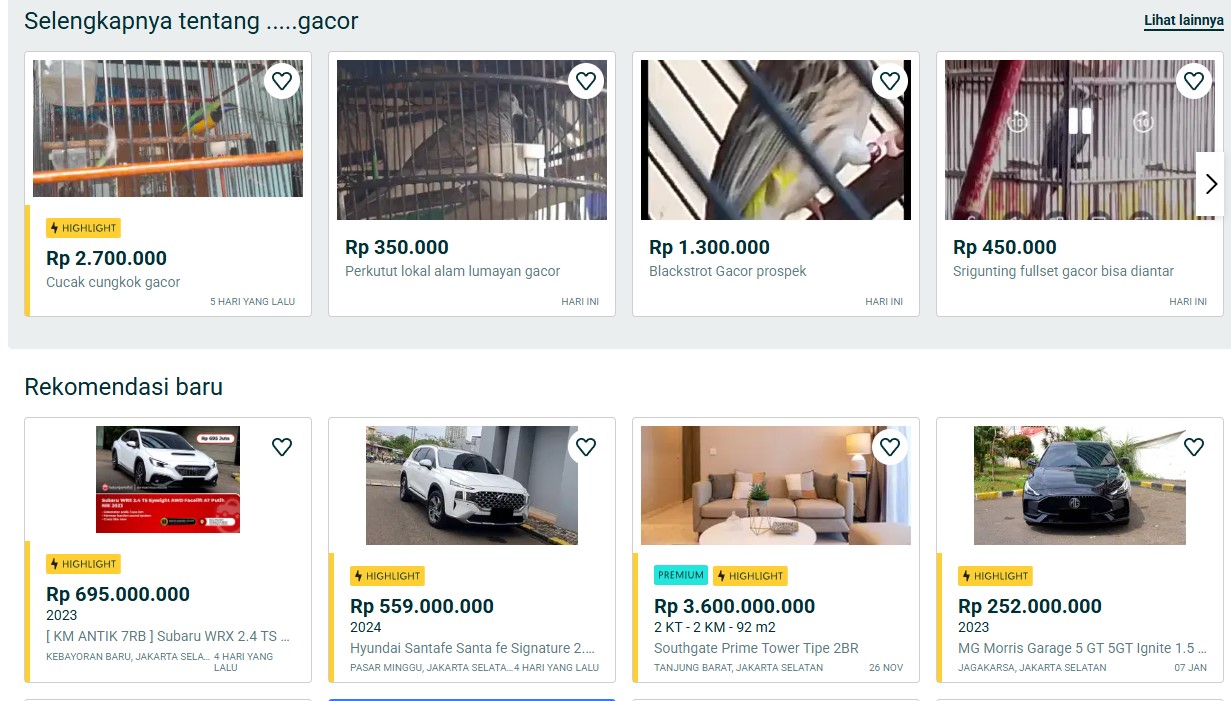This screenshot has width=1231, height=701.
Task: Favorite the Blackstrot Gacor prospek listing
Action: tap(890, 80)
